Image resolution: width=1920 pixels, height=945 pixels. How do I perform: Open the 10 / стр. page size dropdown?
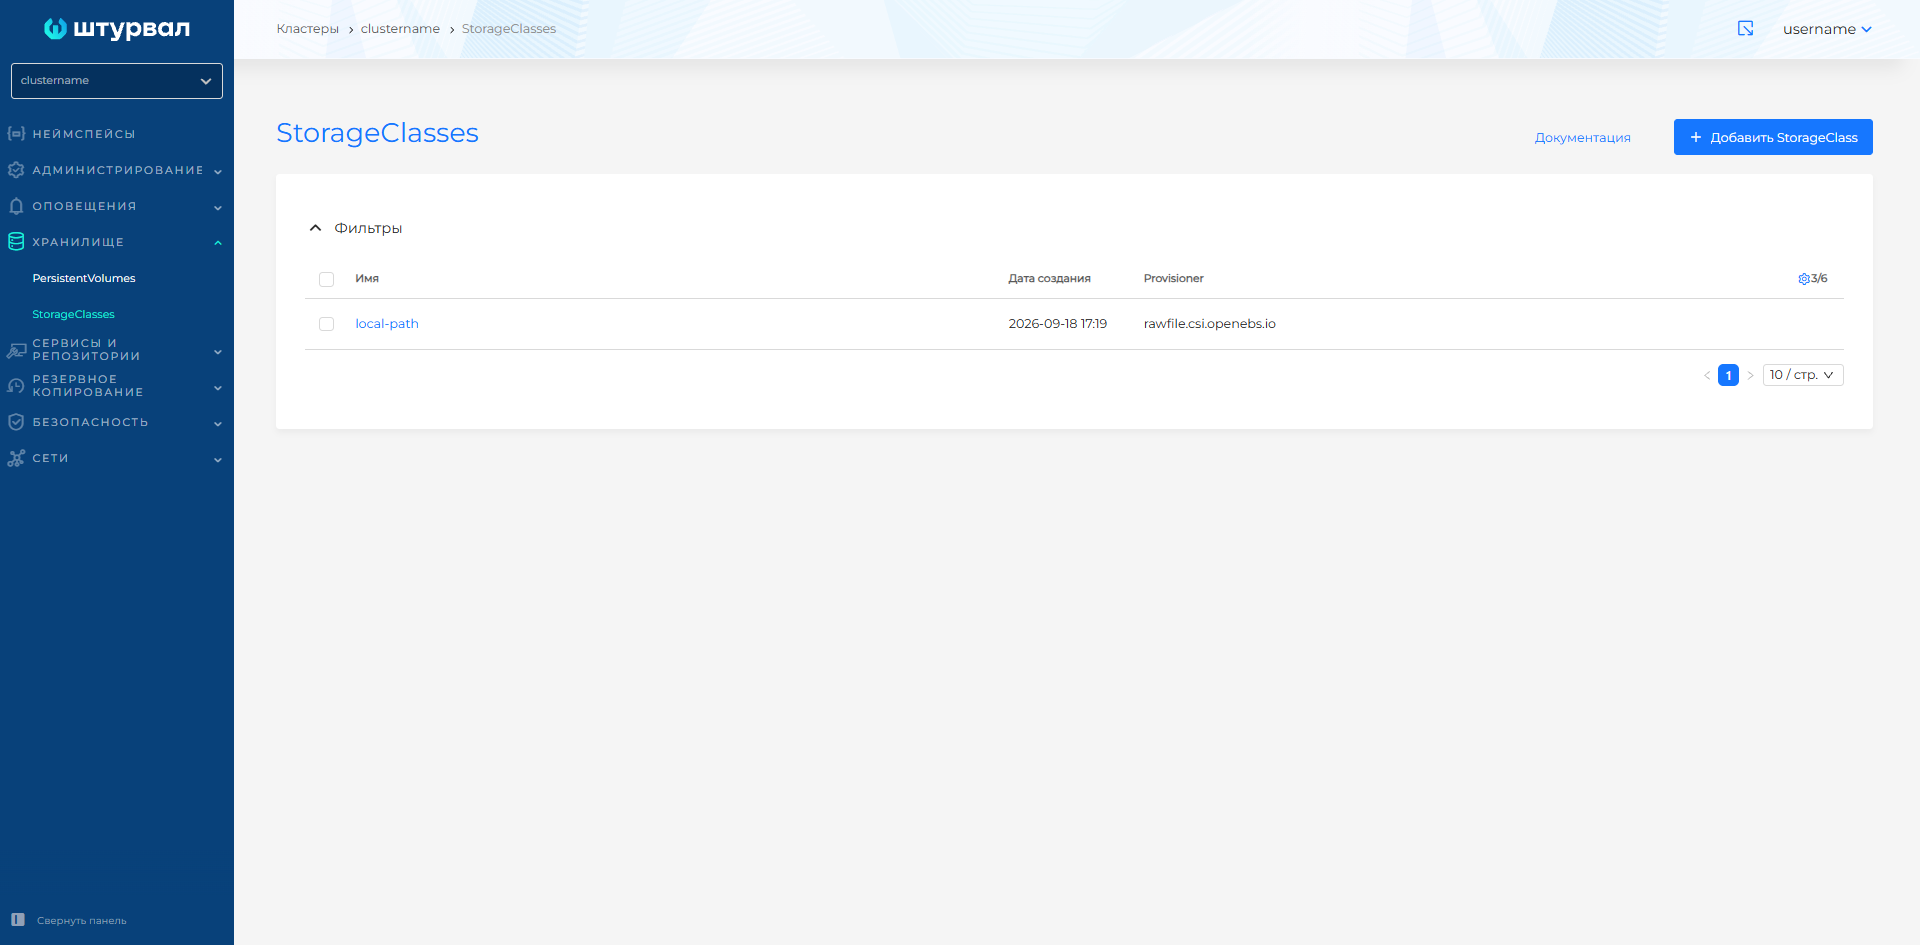1803,375
